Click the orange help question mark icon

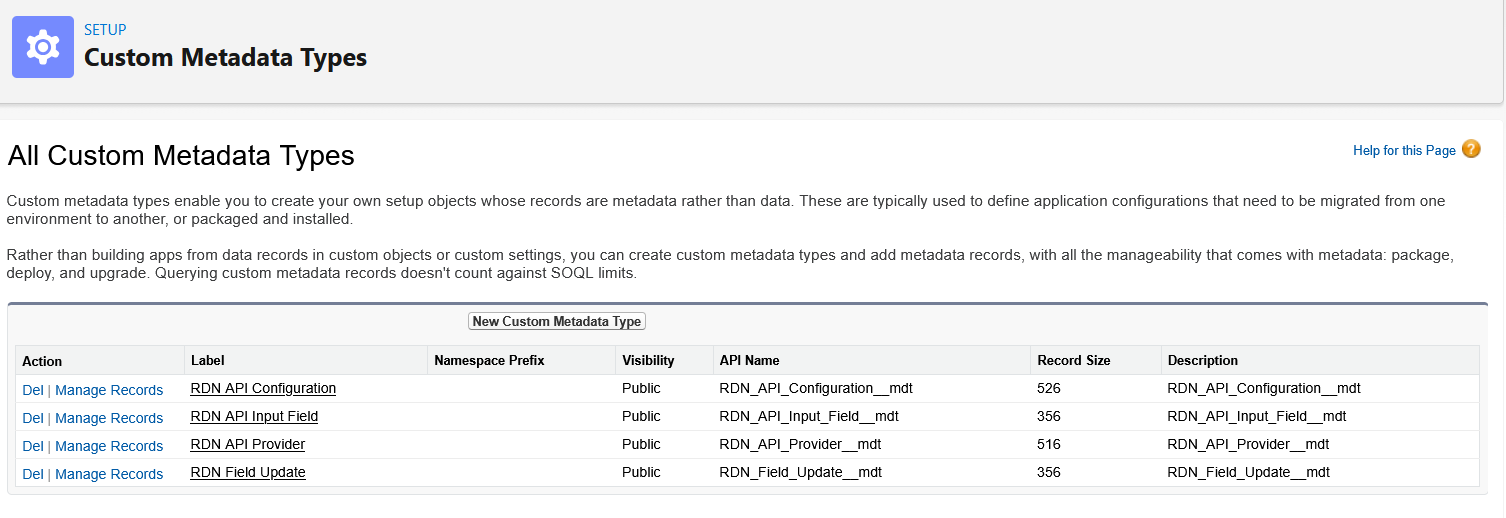click(x=1470, y=149)
